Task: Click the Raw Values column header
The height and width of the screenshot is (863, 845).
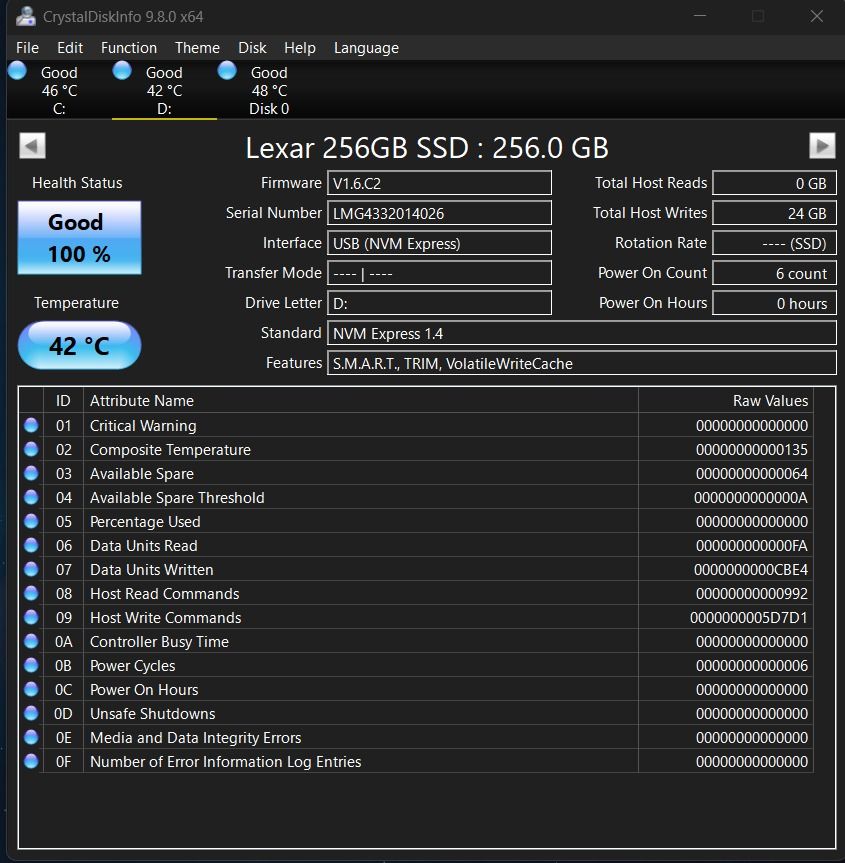Action: pos(726,401)
